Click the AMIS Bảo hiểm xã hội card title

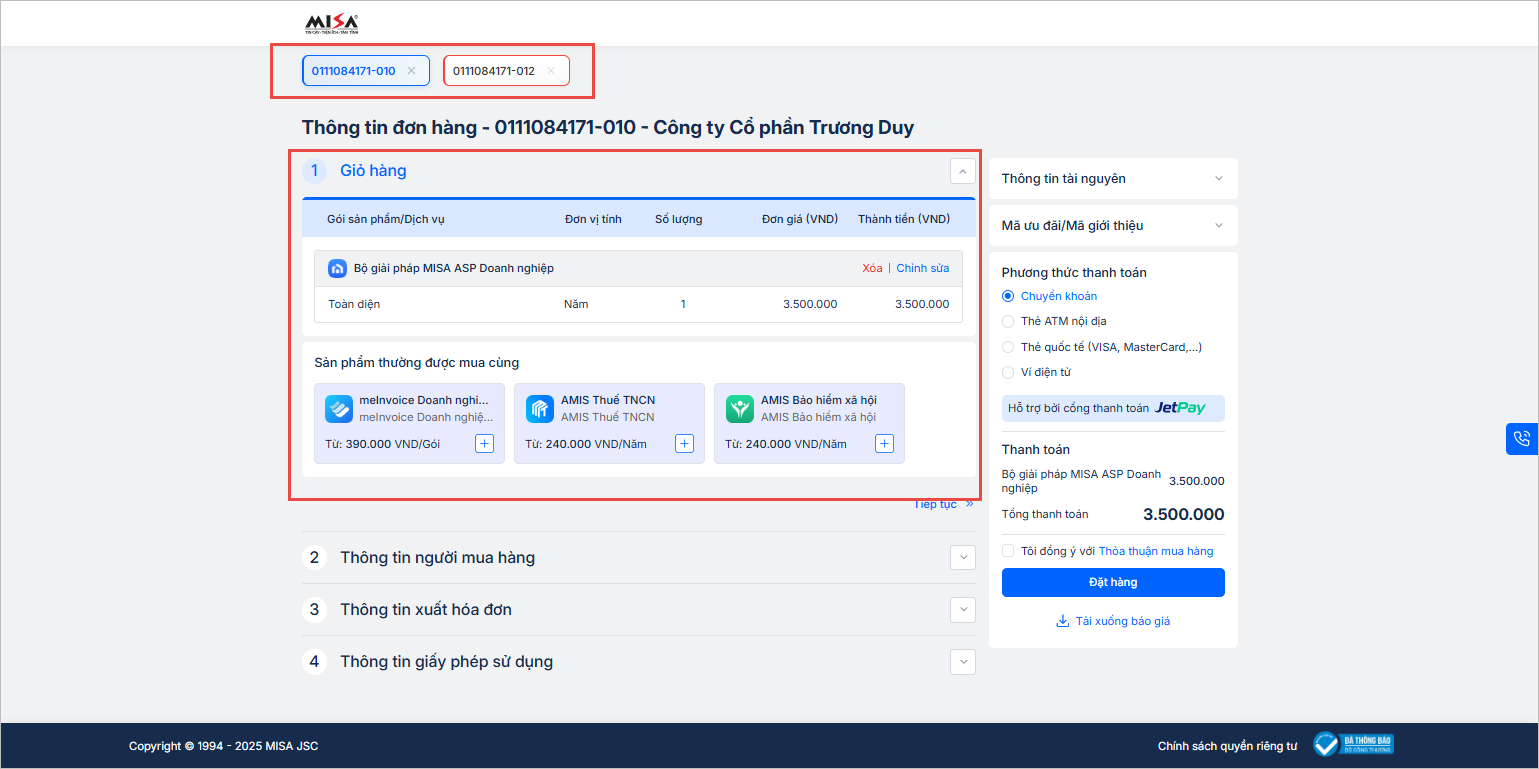click(x=819, y=400)
